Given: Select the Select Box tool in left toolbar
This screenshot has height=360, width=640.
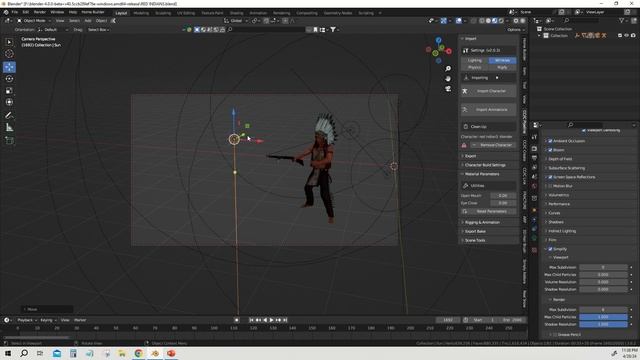Looking at the screenshot, I should (x=9, y=42).
